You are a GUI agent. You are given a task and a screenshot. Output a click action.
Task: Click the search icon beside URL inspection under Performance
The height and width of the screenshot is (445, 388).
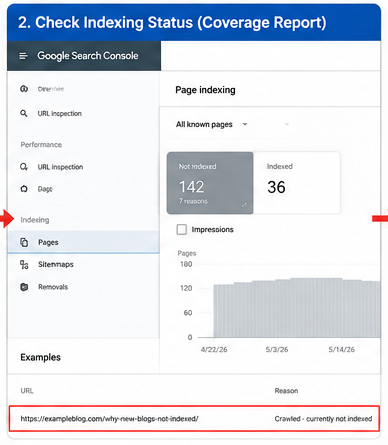pyautogui.click(x=24, y=167)
